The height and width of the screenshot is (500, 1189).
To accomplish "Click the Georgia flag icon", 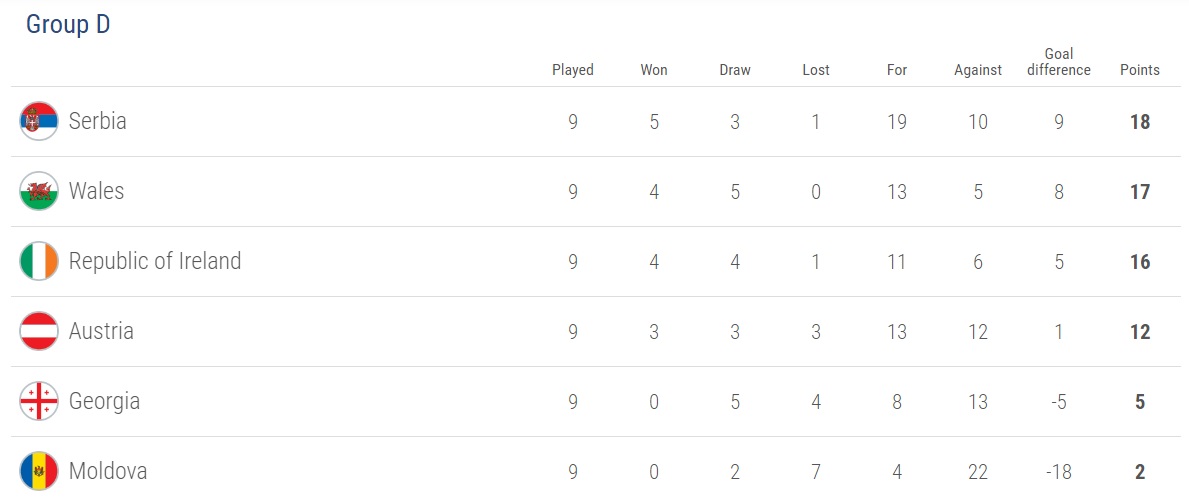I will pos(39,402).
